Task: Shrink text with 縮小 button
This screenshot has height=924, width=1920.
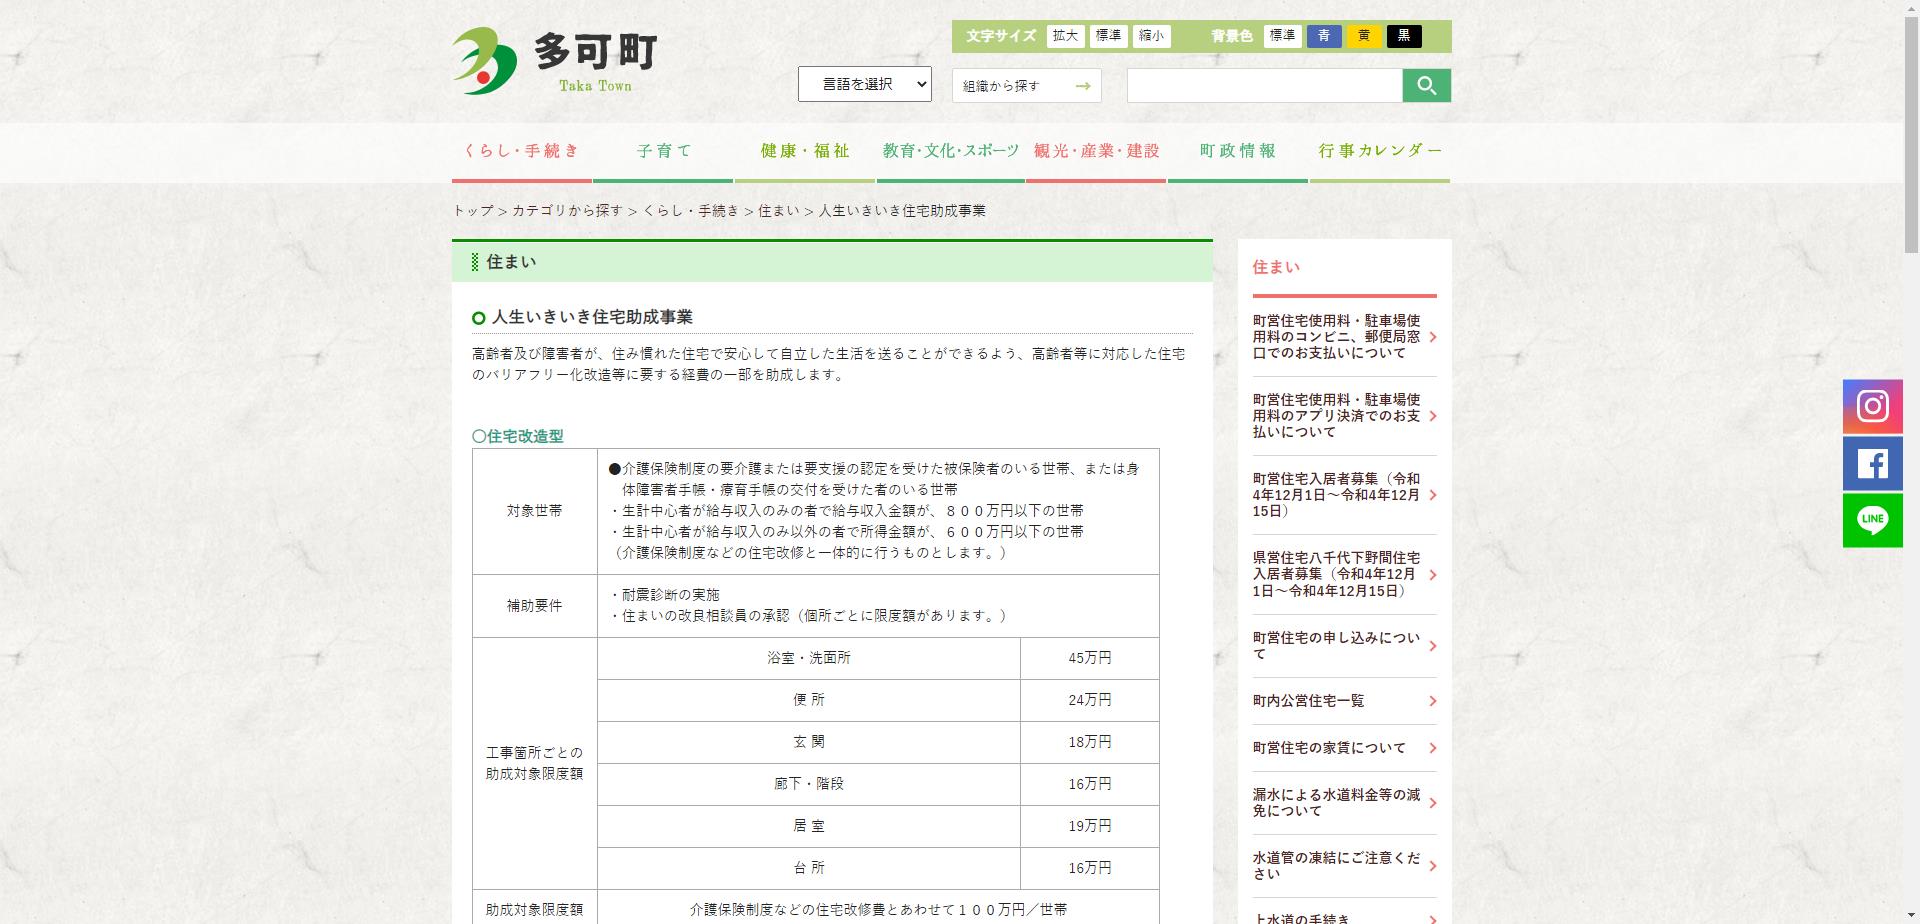Action: [1151, 36]
